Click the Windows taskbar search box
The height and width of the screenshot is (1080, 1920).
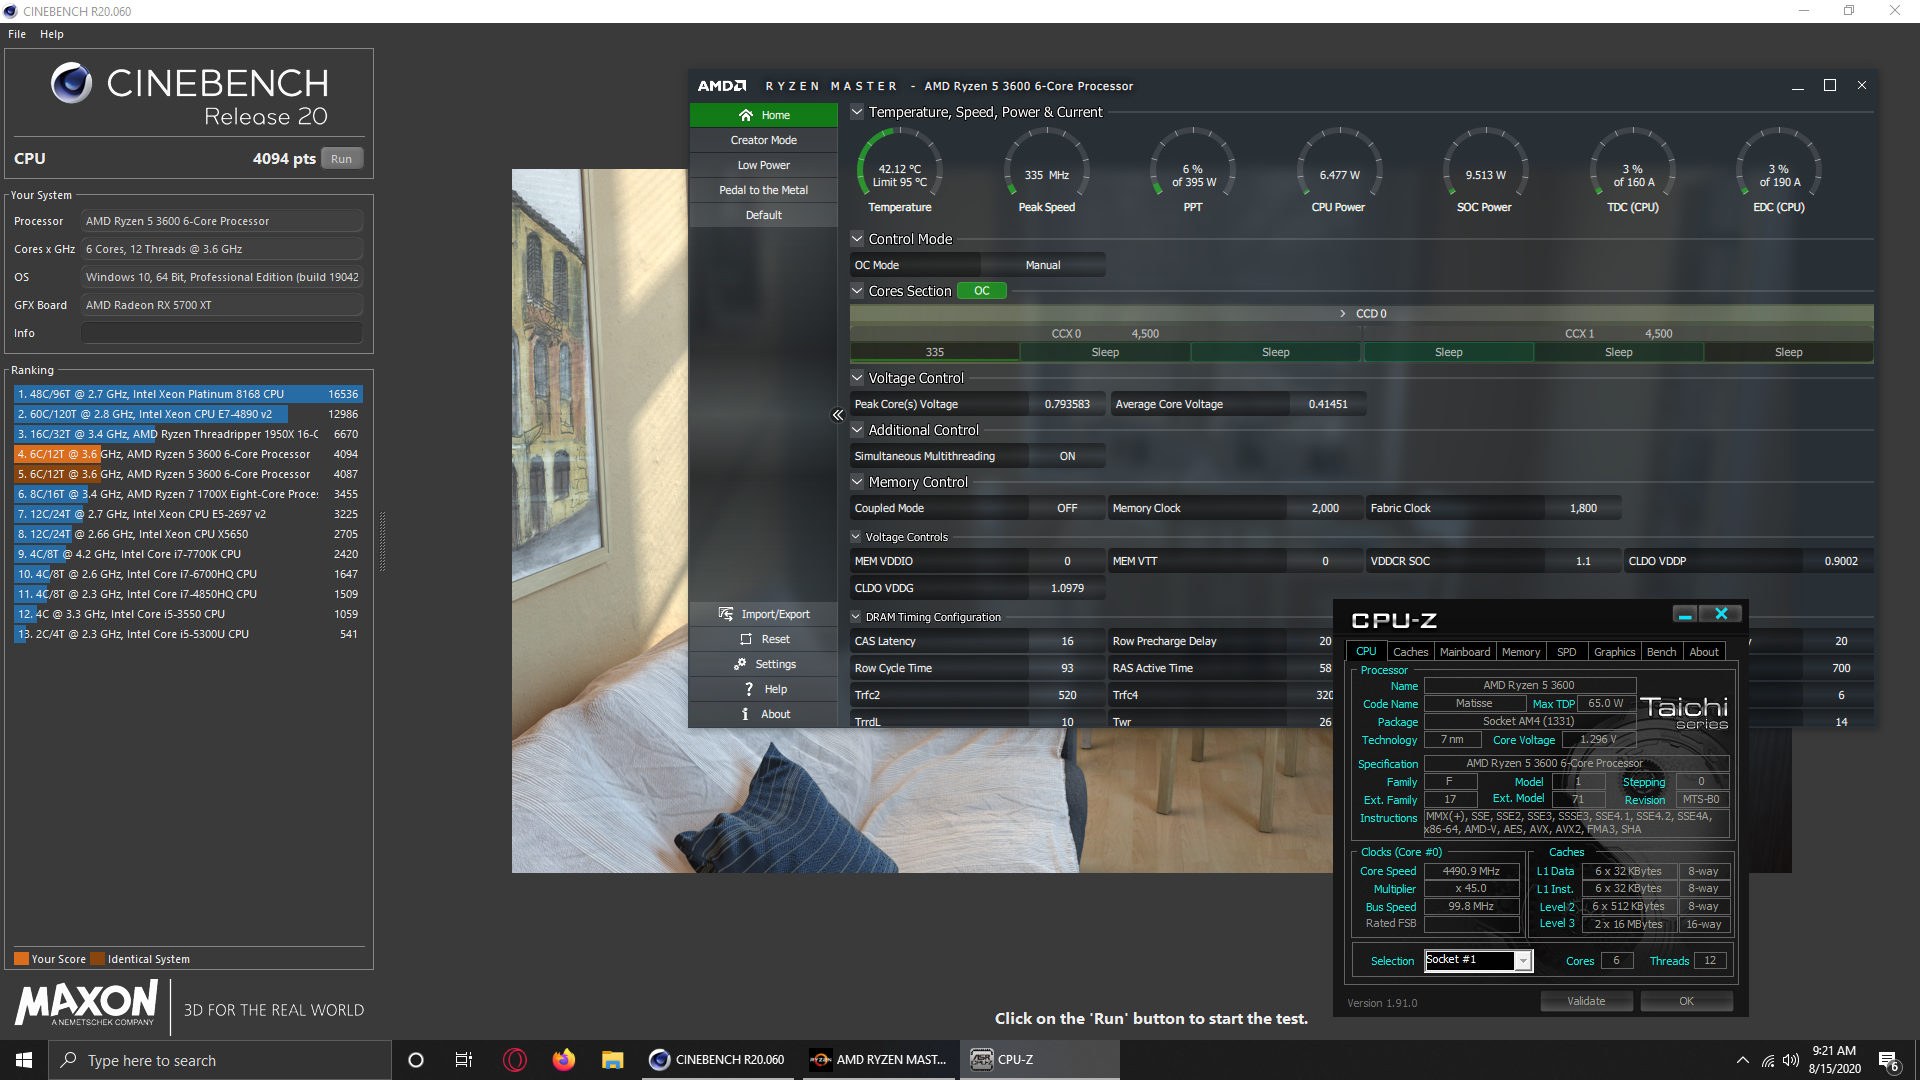pos(220,1060)
